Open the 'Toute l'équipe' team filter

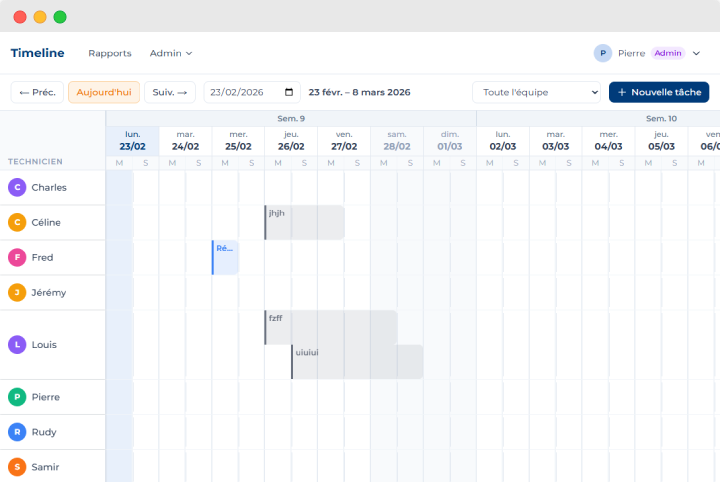coord(536,92)
